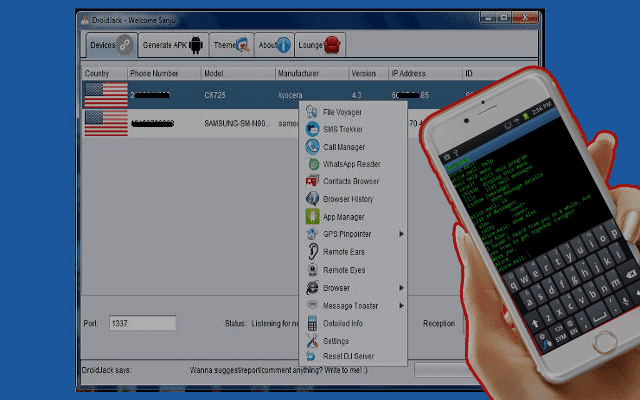
Task: Open the About tab
Action: pyautogui.click(x=274, y=45)
